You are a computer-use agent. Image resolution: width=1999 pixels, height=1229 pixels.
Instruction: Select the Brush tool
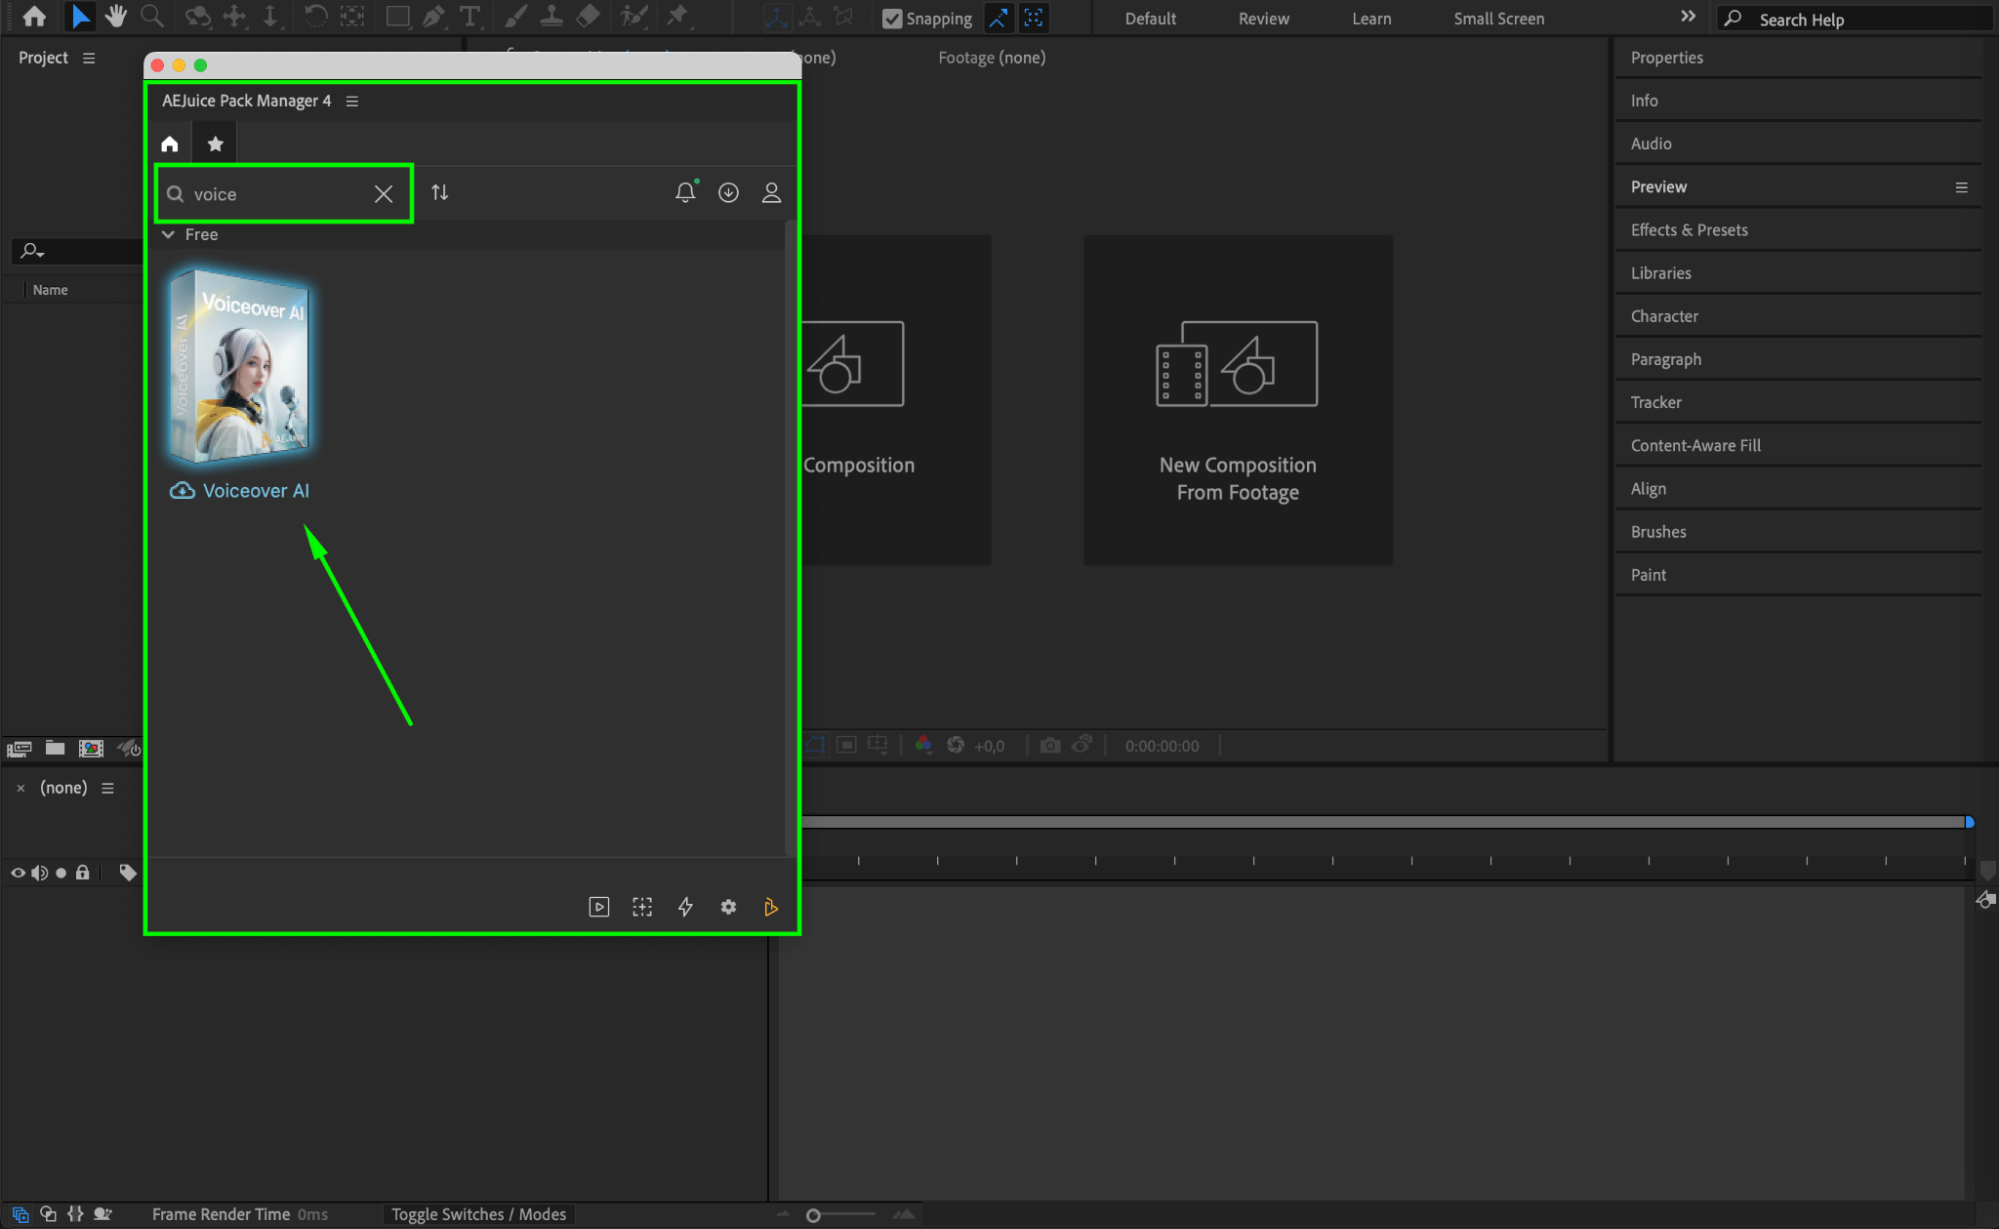pos(515,17)
